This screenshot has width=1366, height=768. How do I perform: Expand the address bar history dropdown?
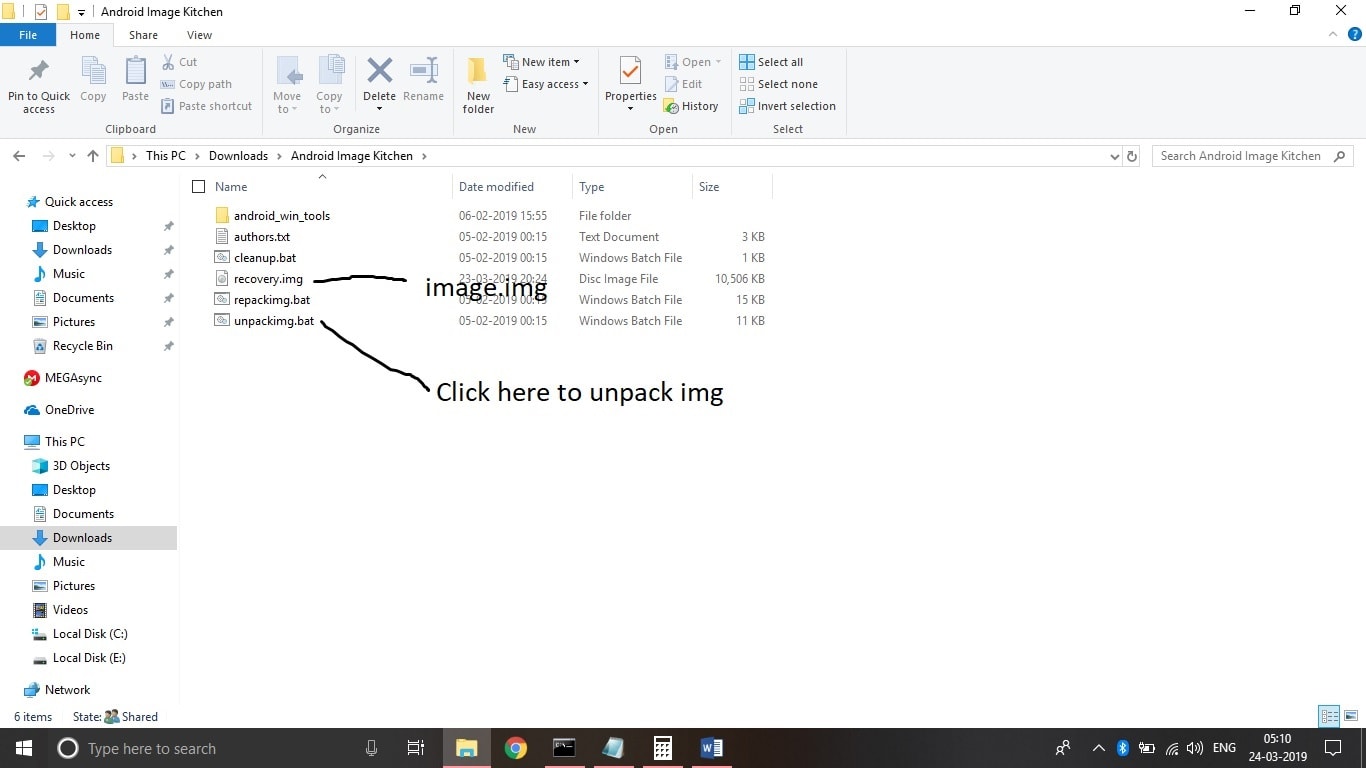[1115, 156]
